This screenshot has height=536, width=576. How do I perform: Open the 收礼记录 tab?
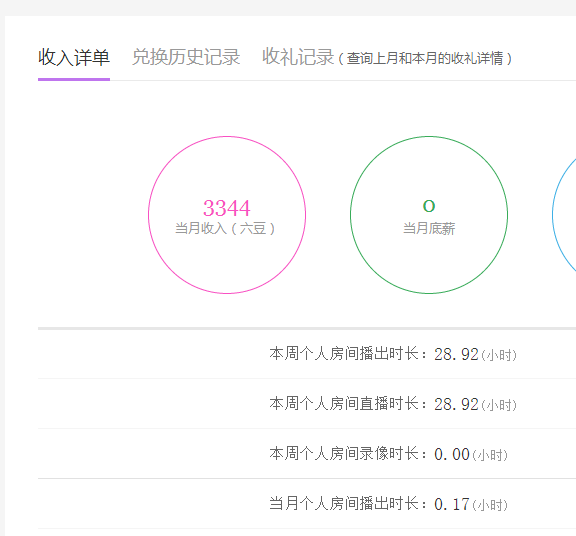pyautogui.click(x=298, y=57)
